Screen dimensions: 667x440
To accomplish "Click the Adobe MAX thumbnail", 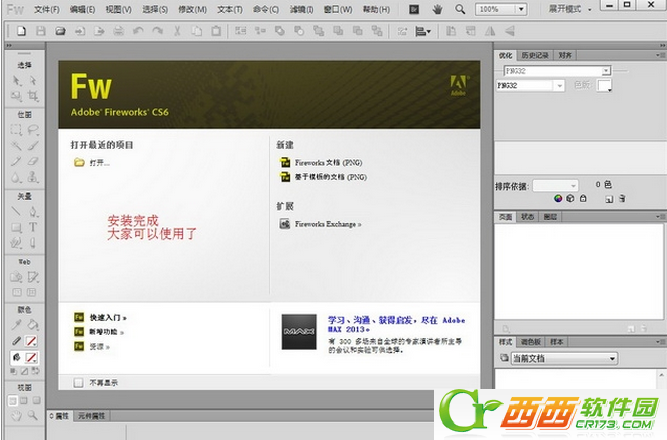I will click(x=299, y=331).
